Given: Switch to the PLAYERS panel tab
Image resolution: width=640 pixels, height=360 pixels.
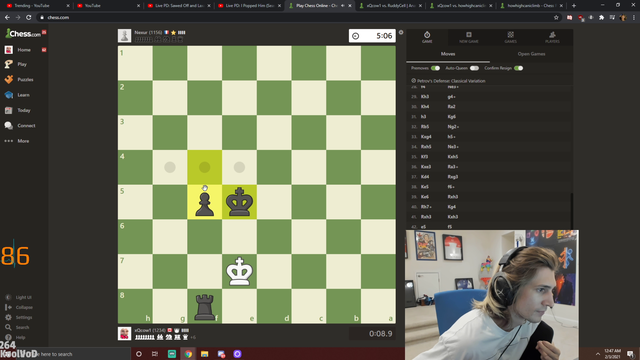Looking at the screenshot, I should pos(552,37).
